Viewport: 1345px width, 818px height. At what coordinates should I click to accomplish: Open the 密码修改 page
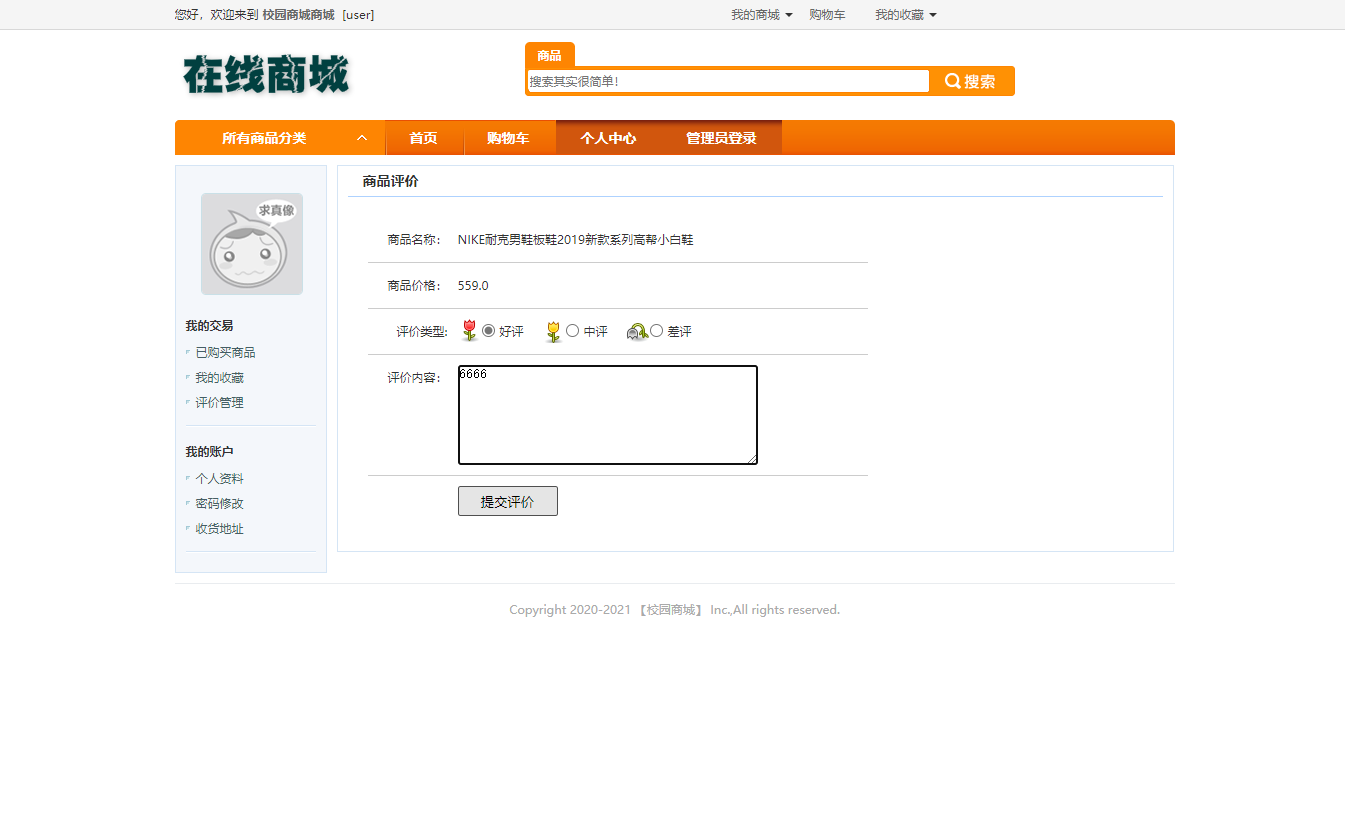(218, 503)
